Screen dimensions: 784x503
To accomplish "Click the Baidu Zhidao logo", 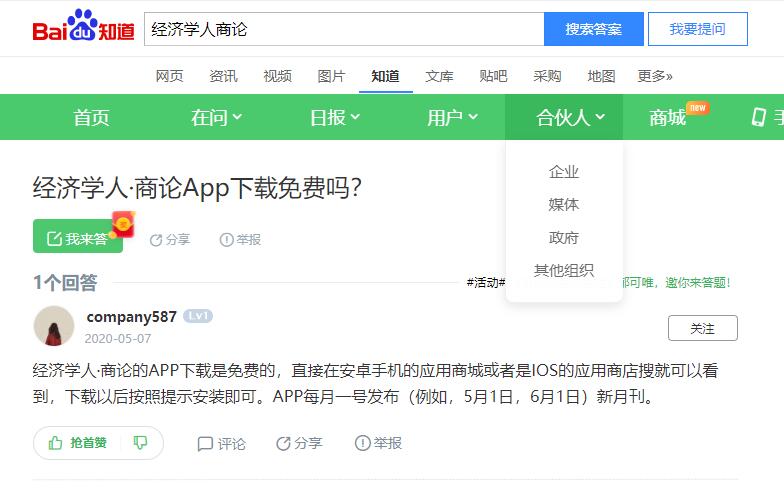I will pyautogui.click(x=83, y=28).
